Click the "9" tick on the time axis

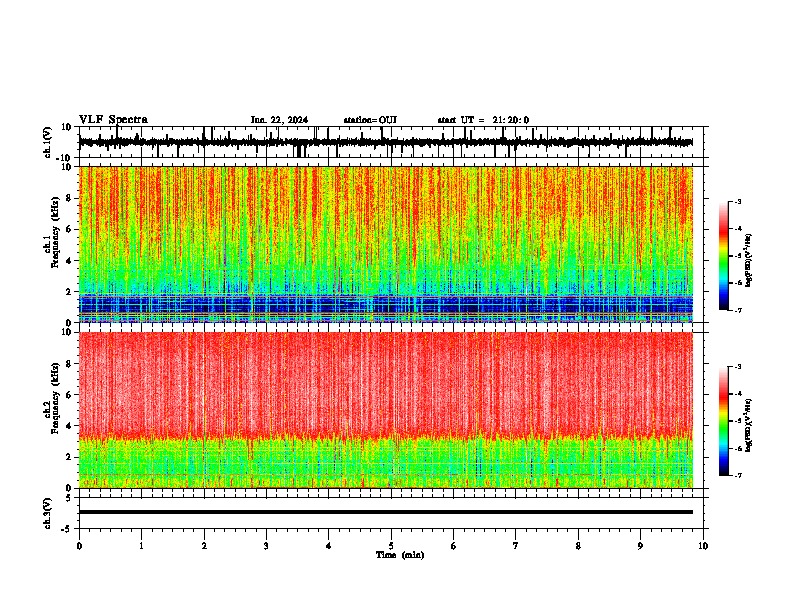(640, 546)
